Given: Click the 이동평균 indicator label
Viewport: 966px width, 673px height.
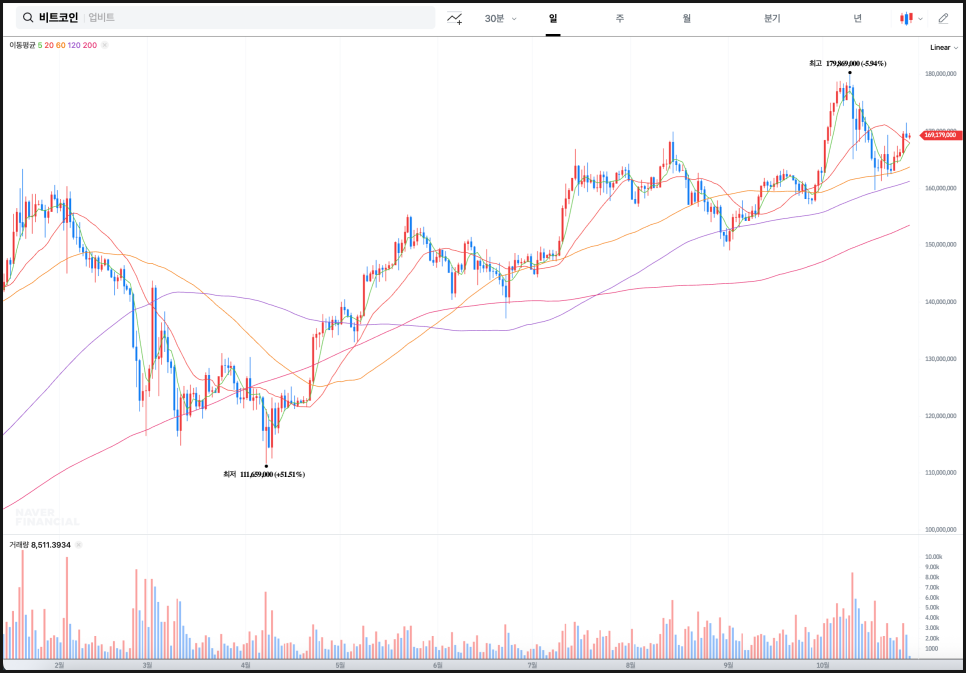Looking at the screenshot, I should [22, 45].
